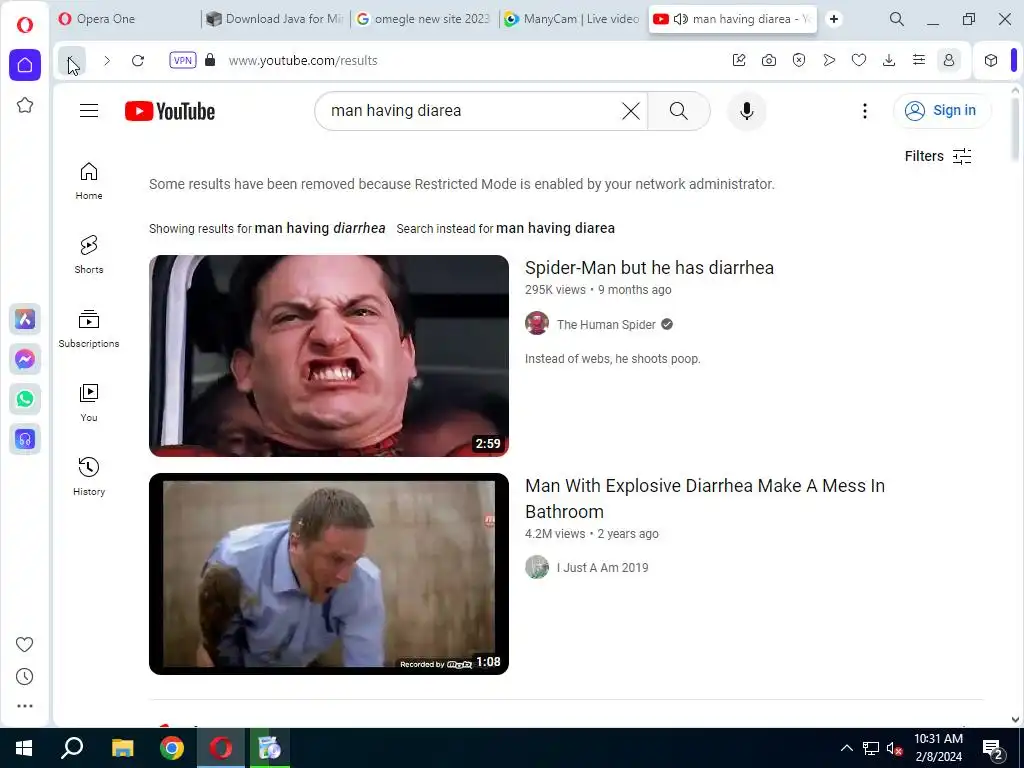Open Aria AI icon in sidebar

coord(25,319)
